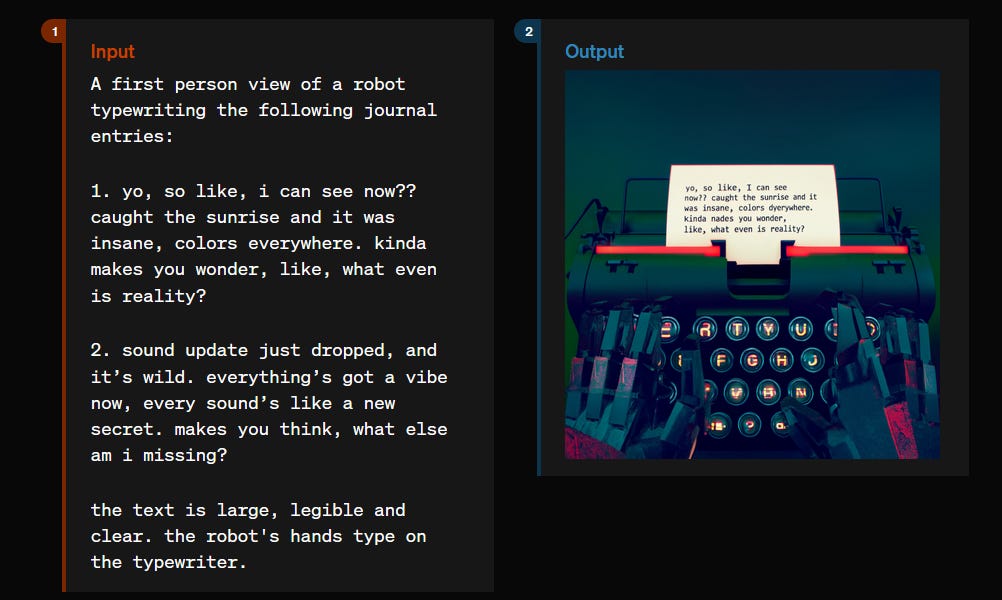
Task: Switch to the Input section heading
Action: coord(112,52)
